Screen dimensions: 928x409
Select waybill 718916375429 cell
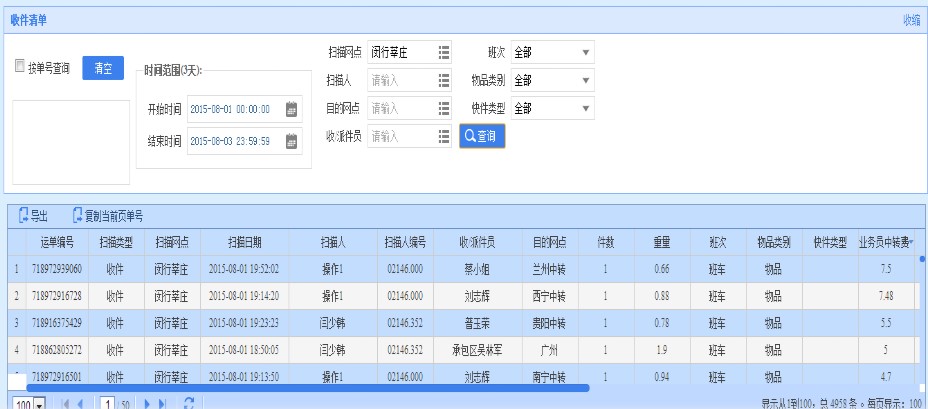coord(57,323)
